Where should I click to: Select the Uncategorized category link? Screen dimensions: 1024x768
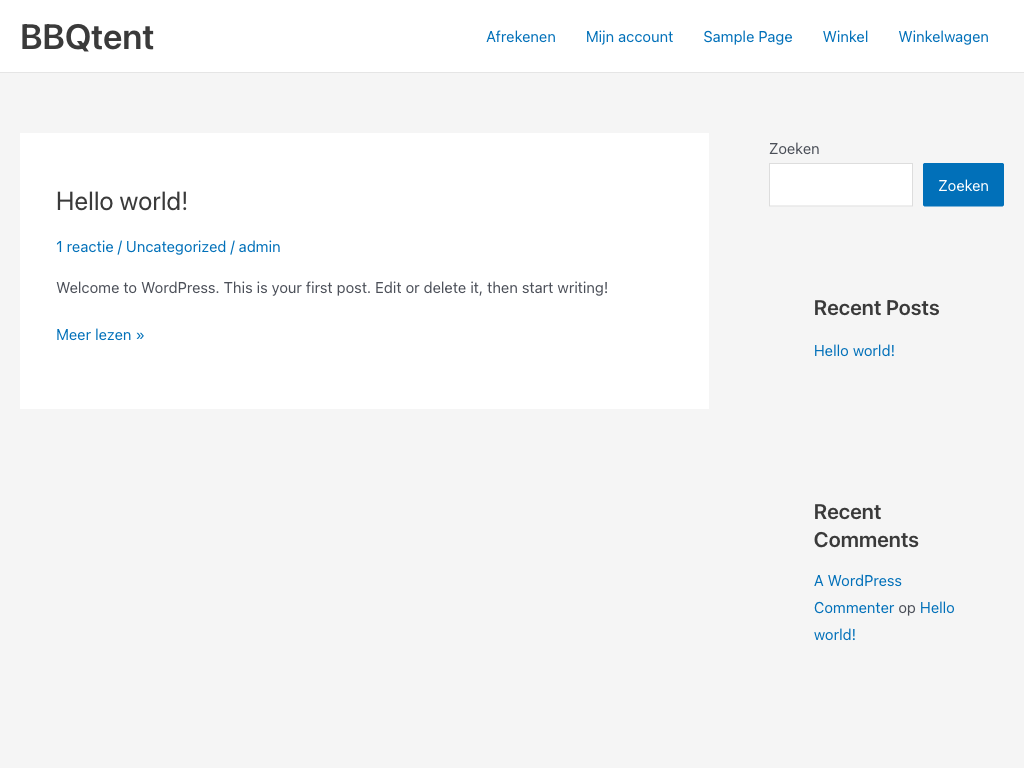pyautogui.click(x=176, y=247)
